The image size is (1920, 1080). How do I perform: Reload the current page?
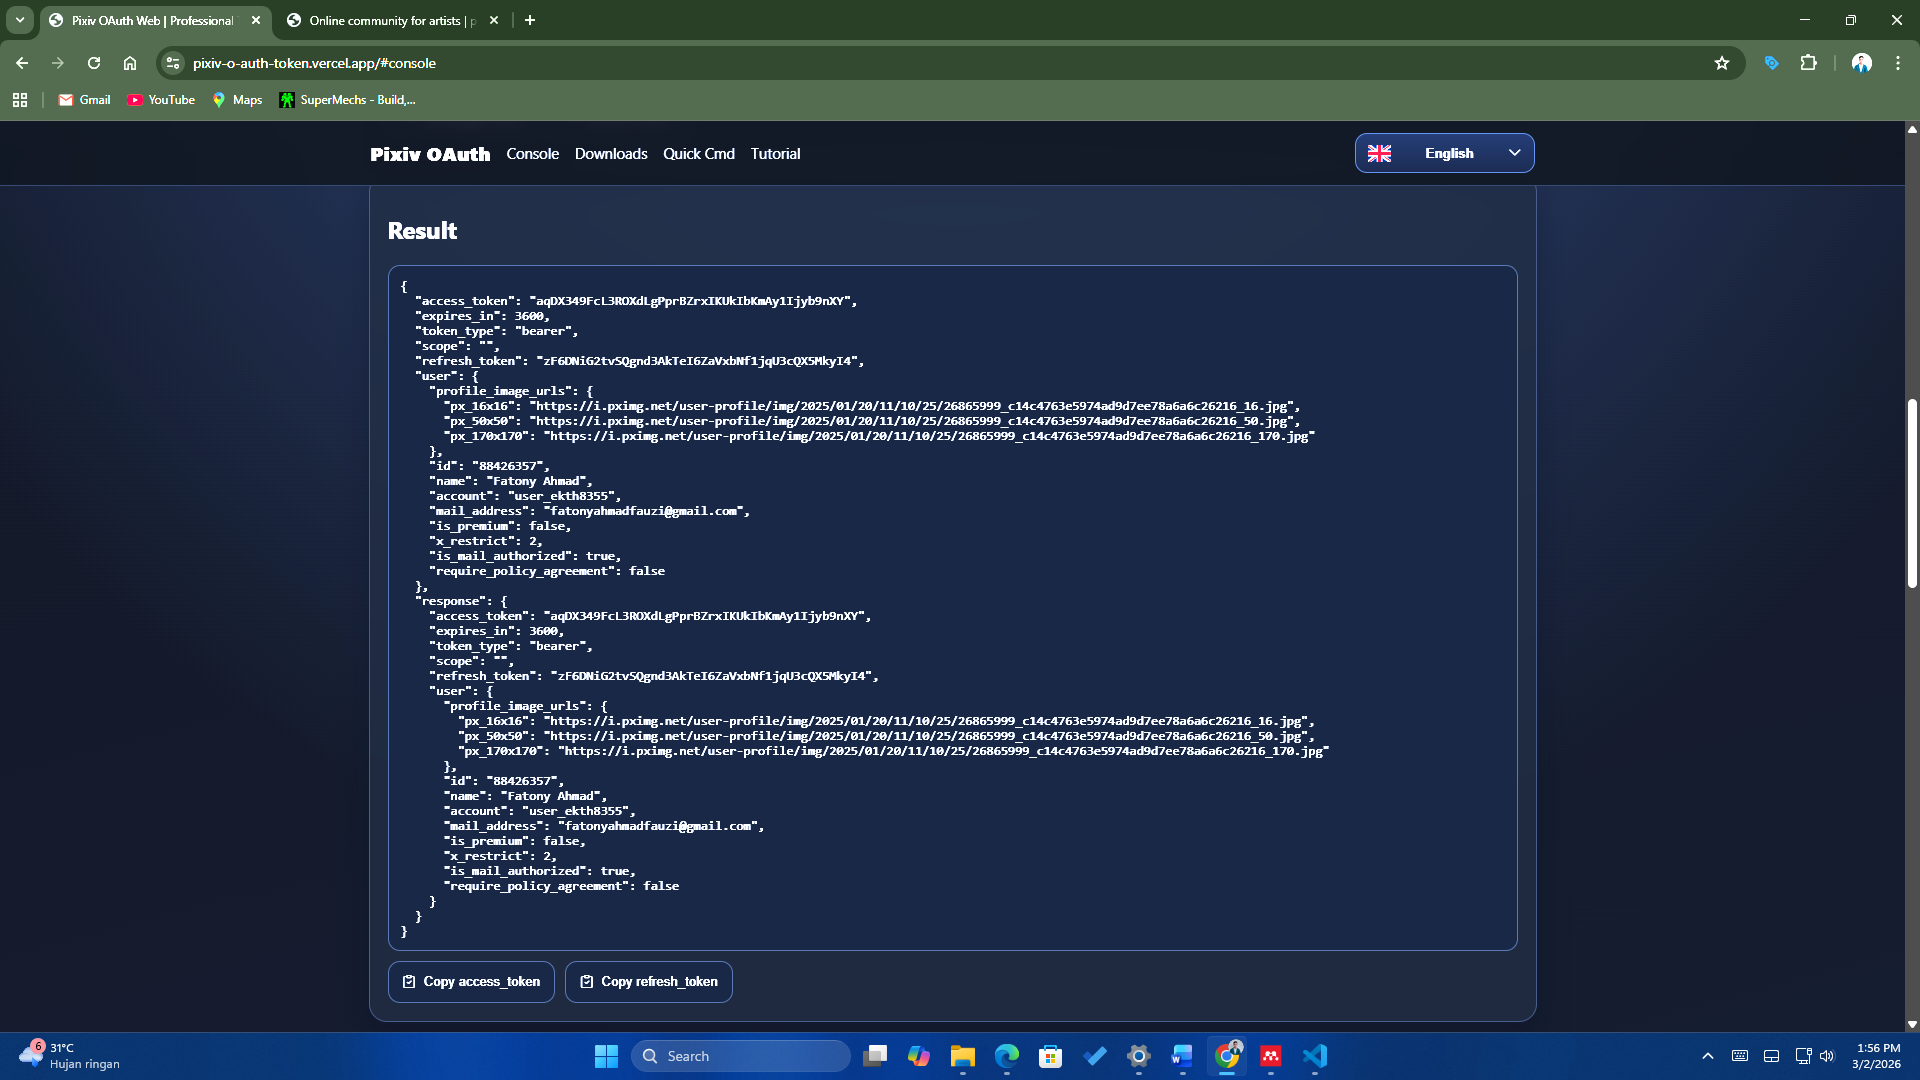coord(94,63)
